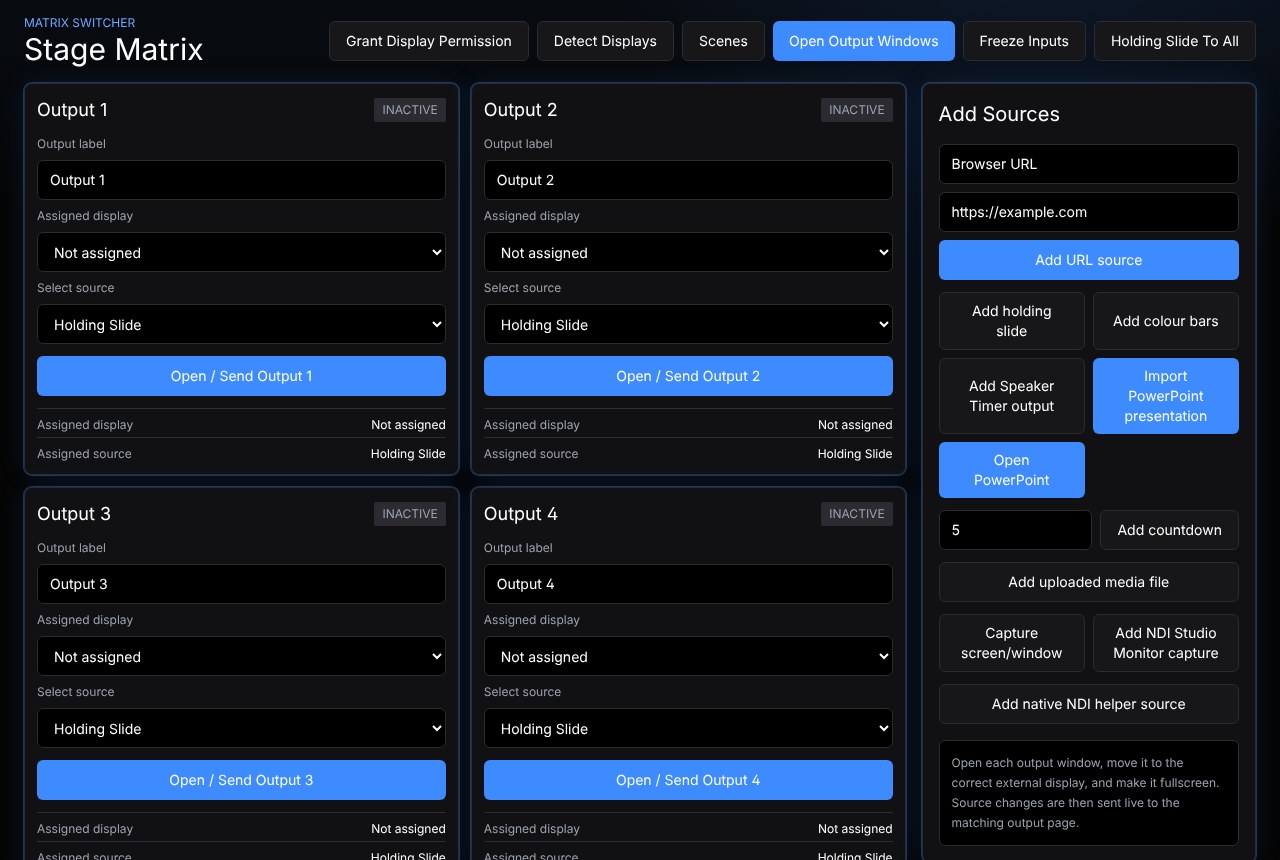Open Output 4 select source dropdown
1280x860 pixels.
[x=688, y=729]
